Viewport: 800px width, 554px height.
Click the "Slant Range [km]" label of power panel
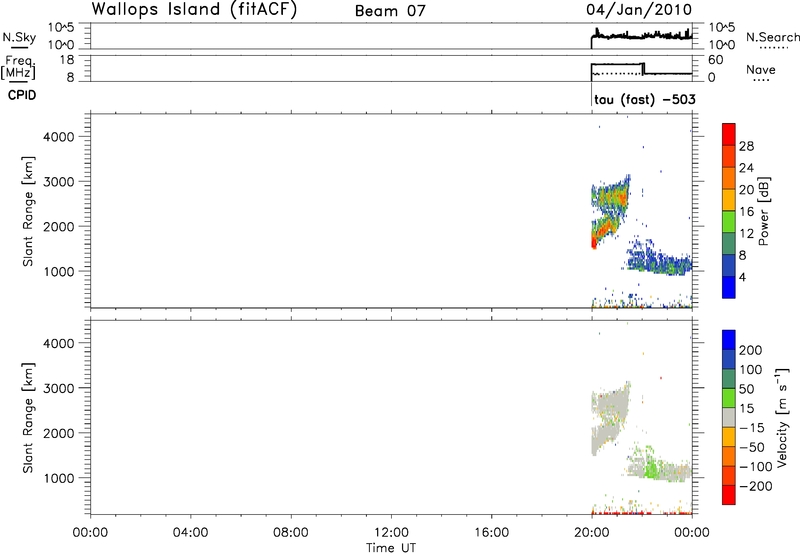[x=28, y=212]
